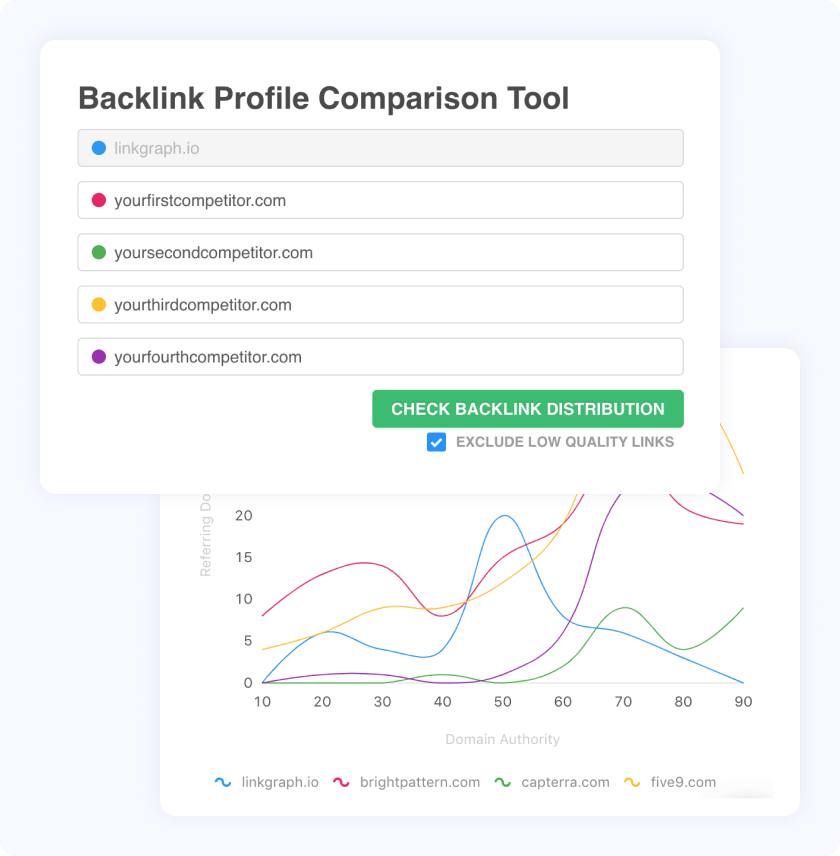Screen dimensions: 840x856
Task: Click the green squiggle legend icon for capterra.com
Action: [503, 782]
